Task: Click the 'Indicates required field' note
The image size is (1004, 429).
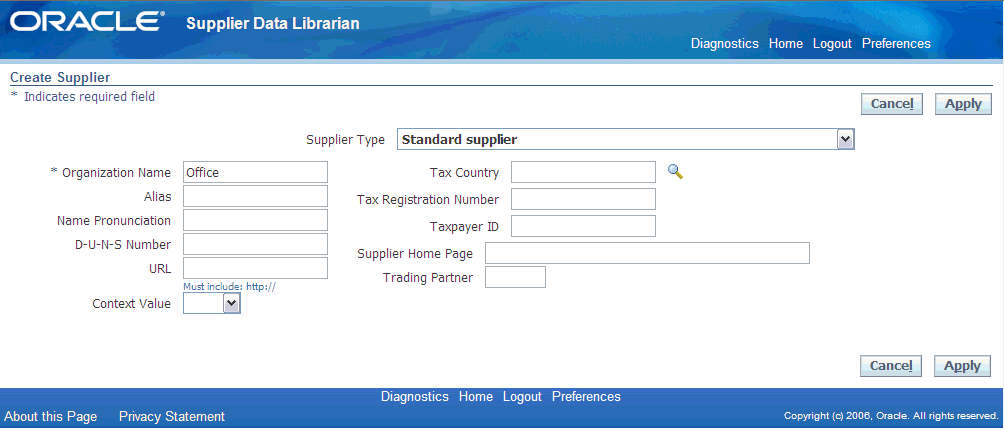Action: 90,97
